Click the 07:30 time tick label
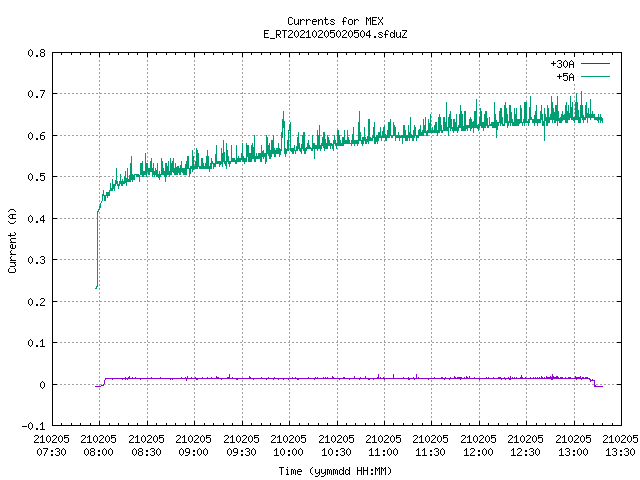 tap(51, 452)
